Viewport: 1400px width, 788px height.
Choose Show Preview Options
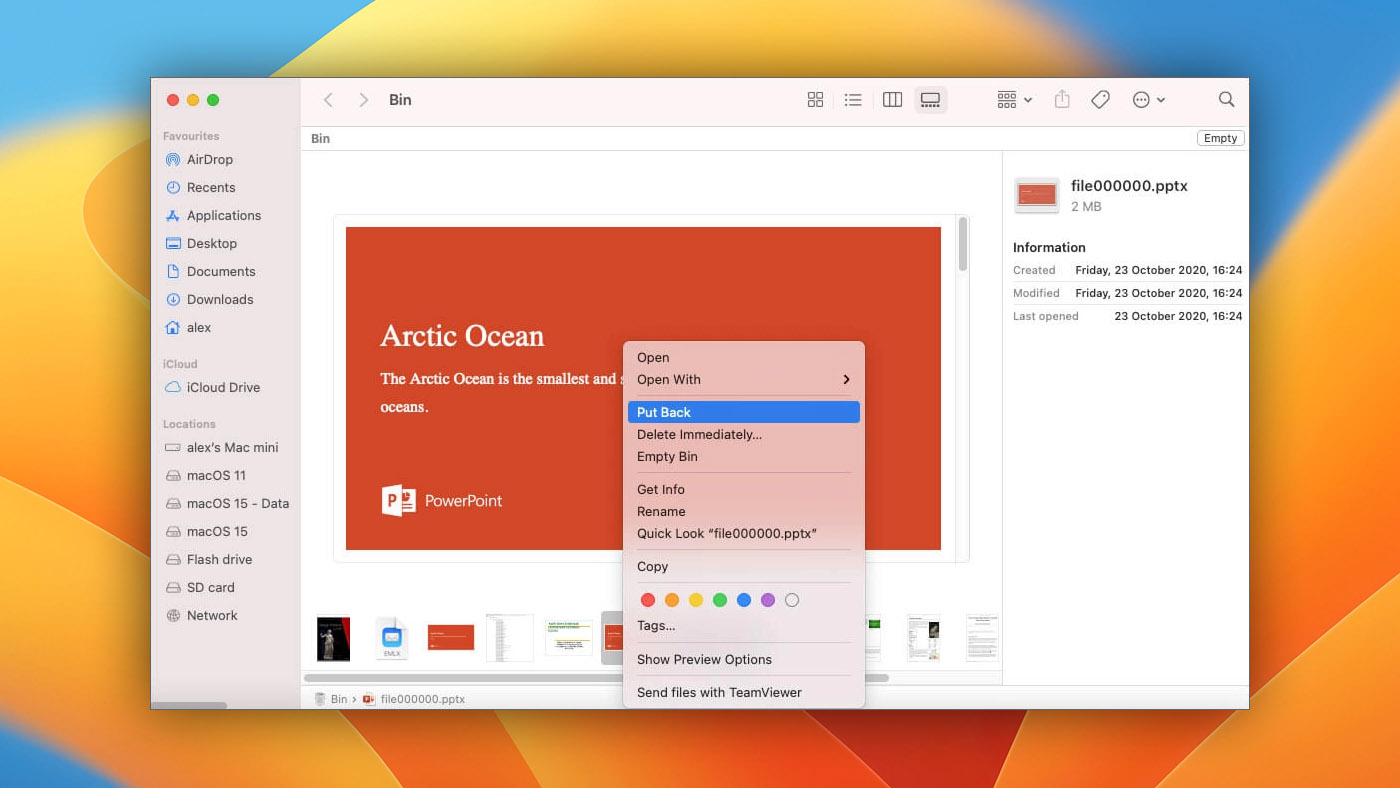743,660
